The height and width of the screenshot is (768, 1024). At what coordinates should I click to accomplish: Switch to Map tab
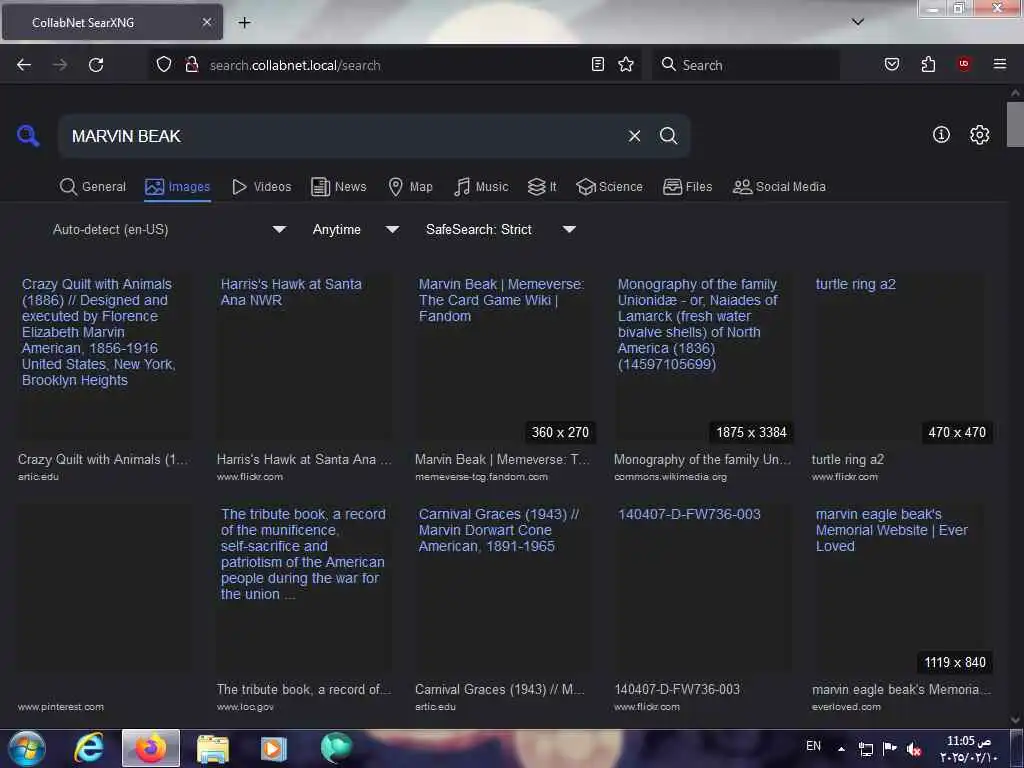(x=410, y=187)
